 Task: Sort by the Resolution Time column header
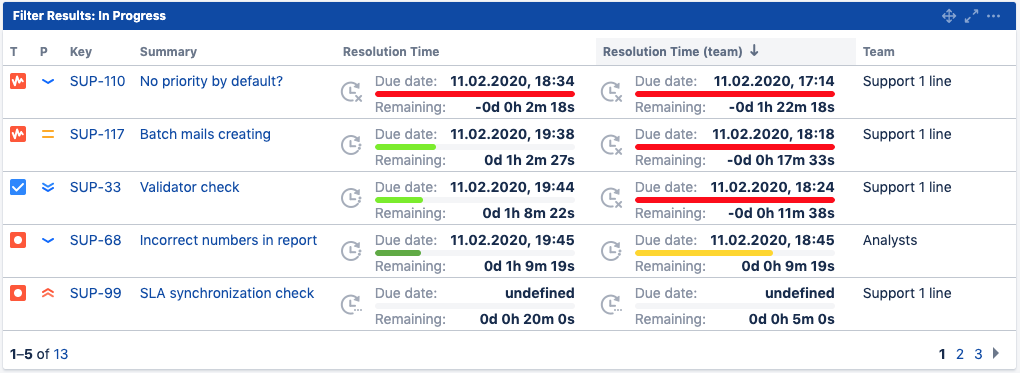pos(391,51)
